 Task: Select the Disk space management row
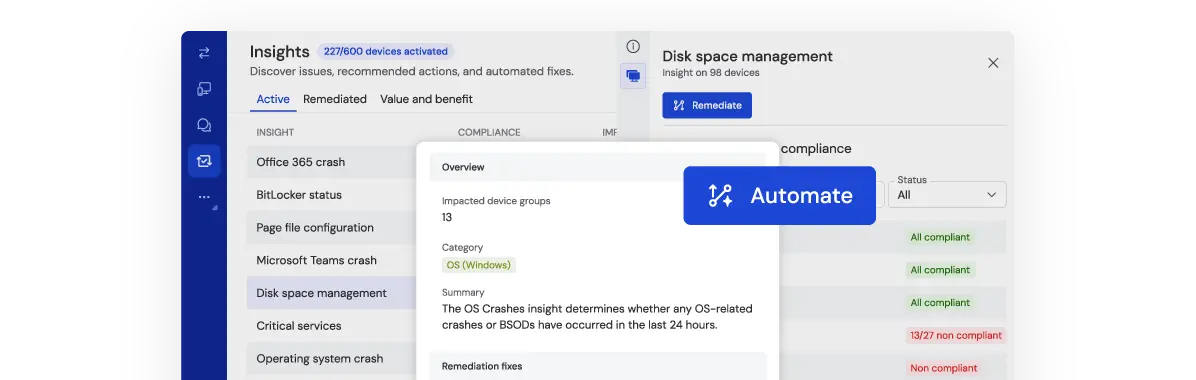pos(332,293)
